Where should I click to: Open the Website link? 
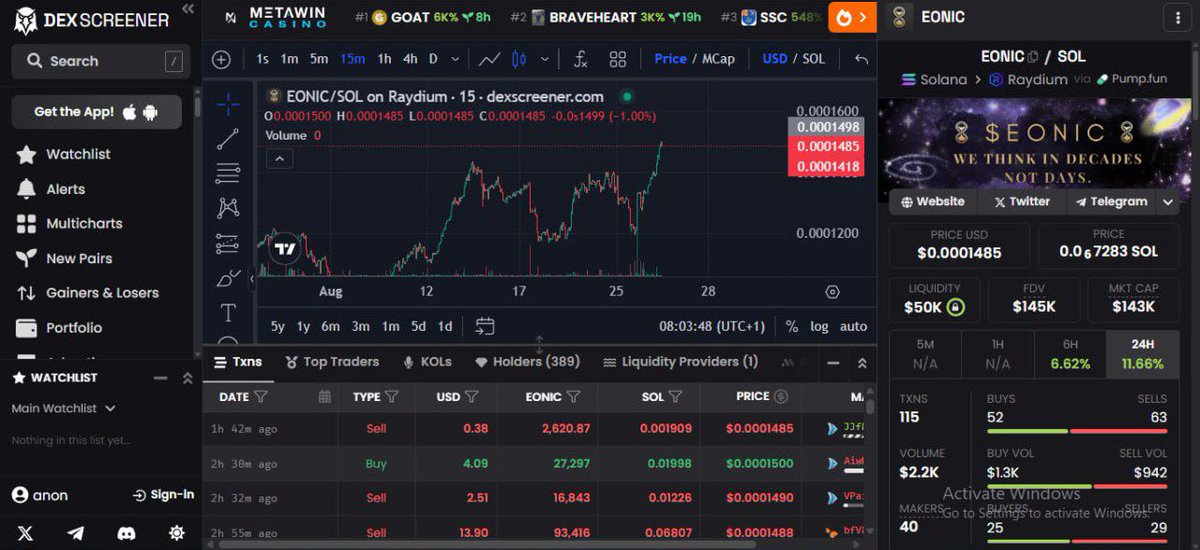click(x=932, y=202)
